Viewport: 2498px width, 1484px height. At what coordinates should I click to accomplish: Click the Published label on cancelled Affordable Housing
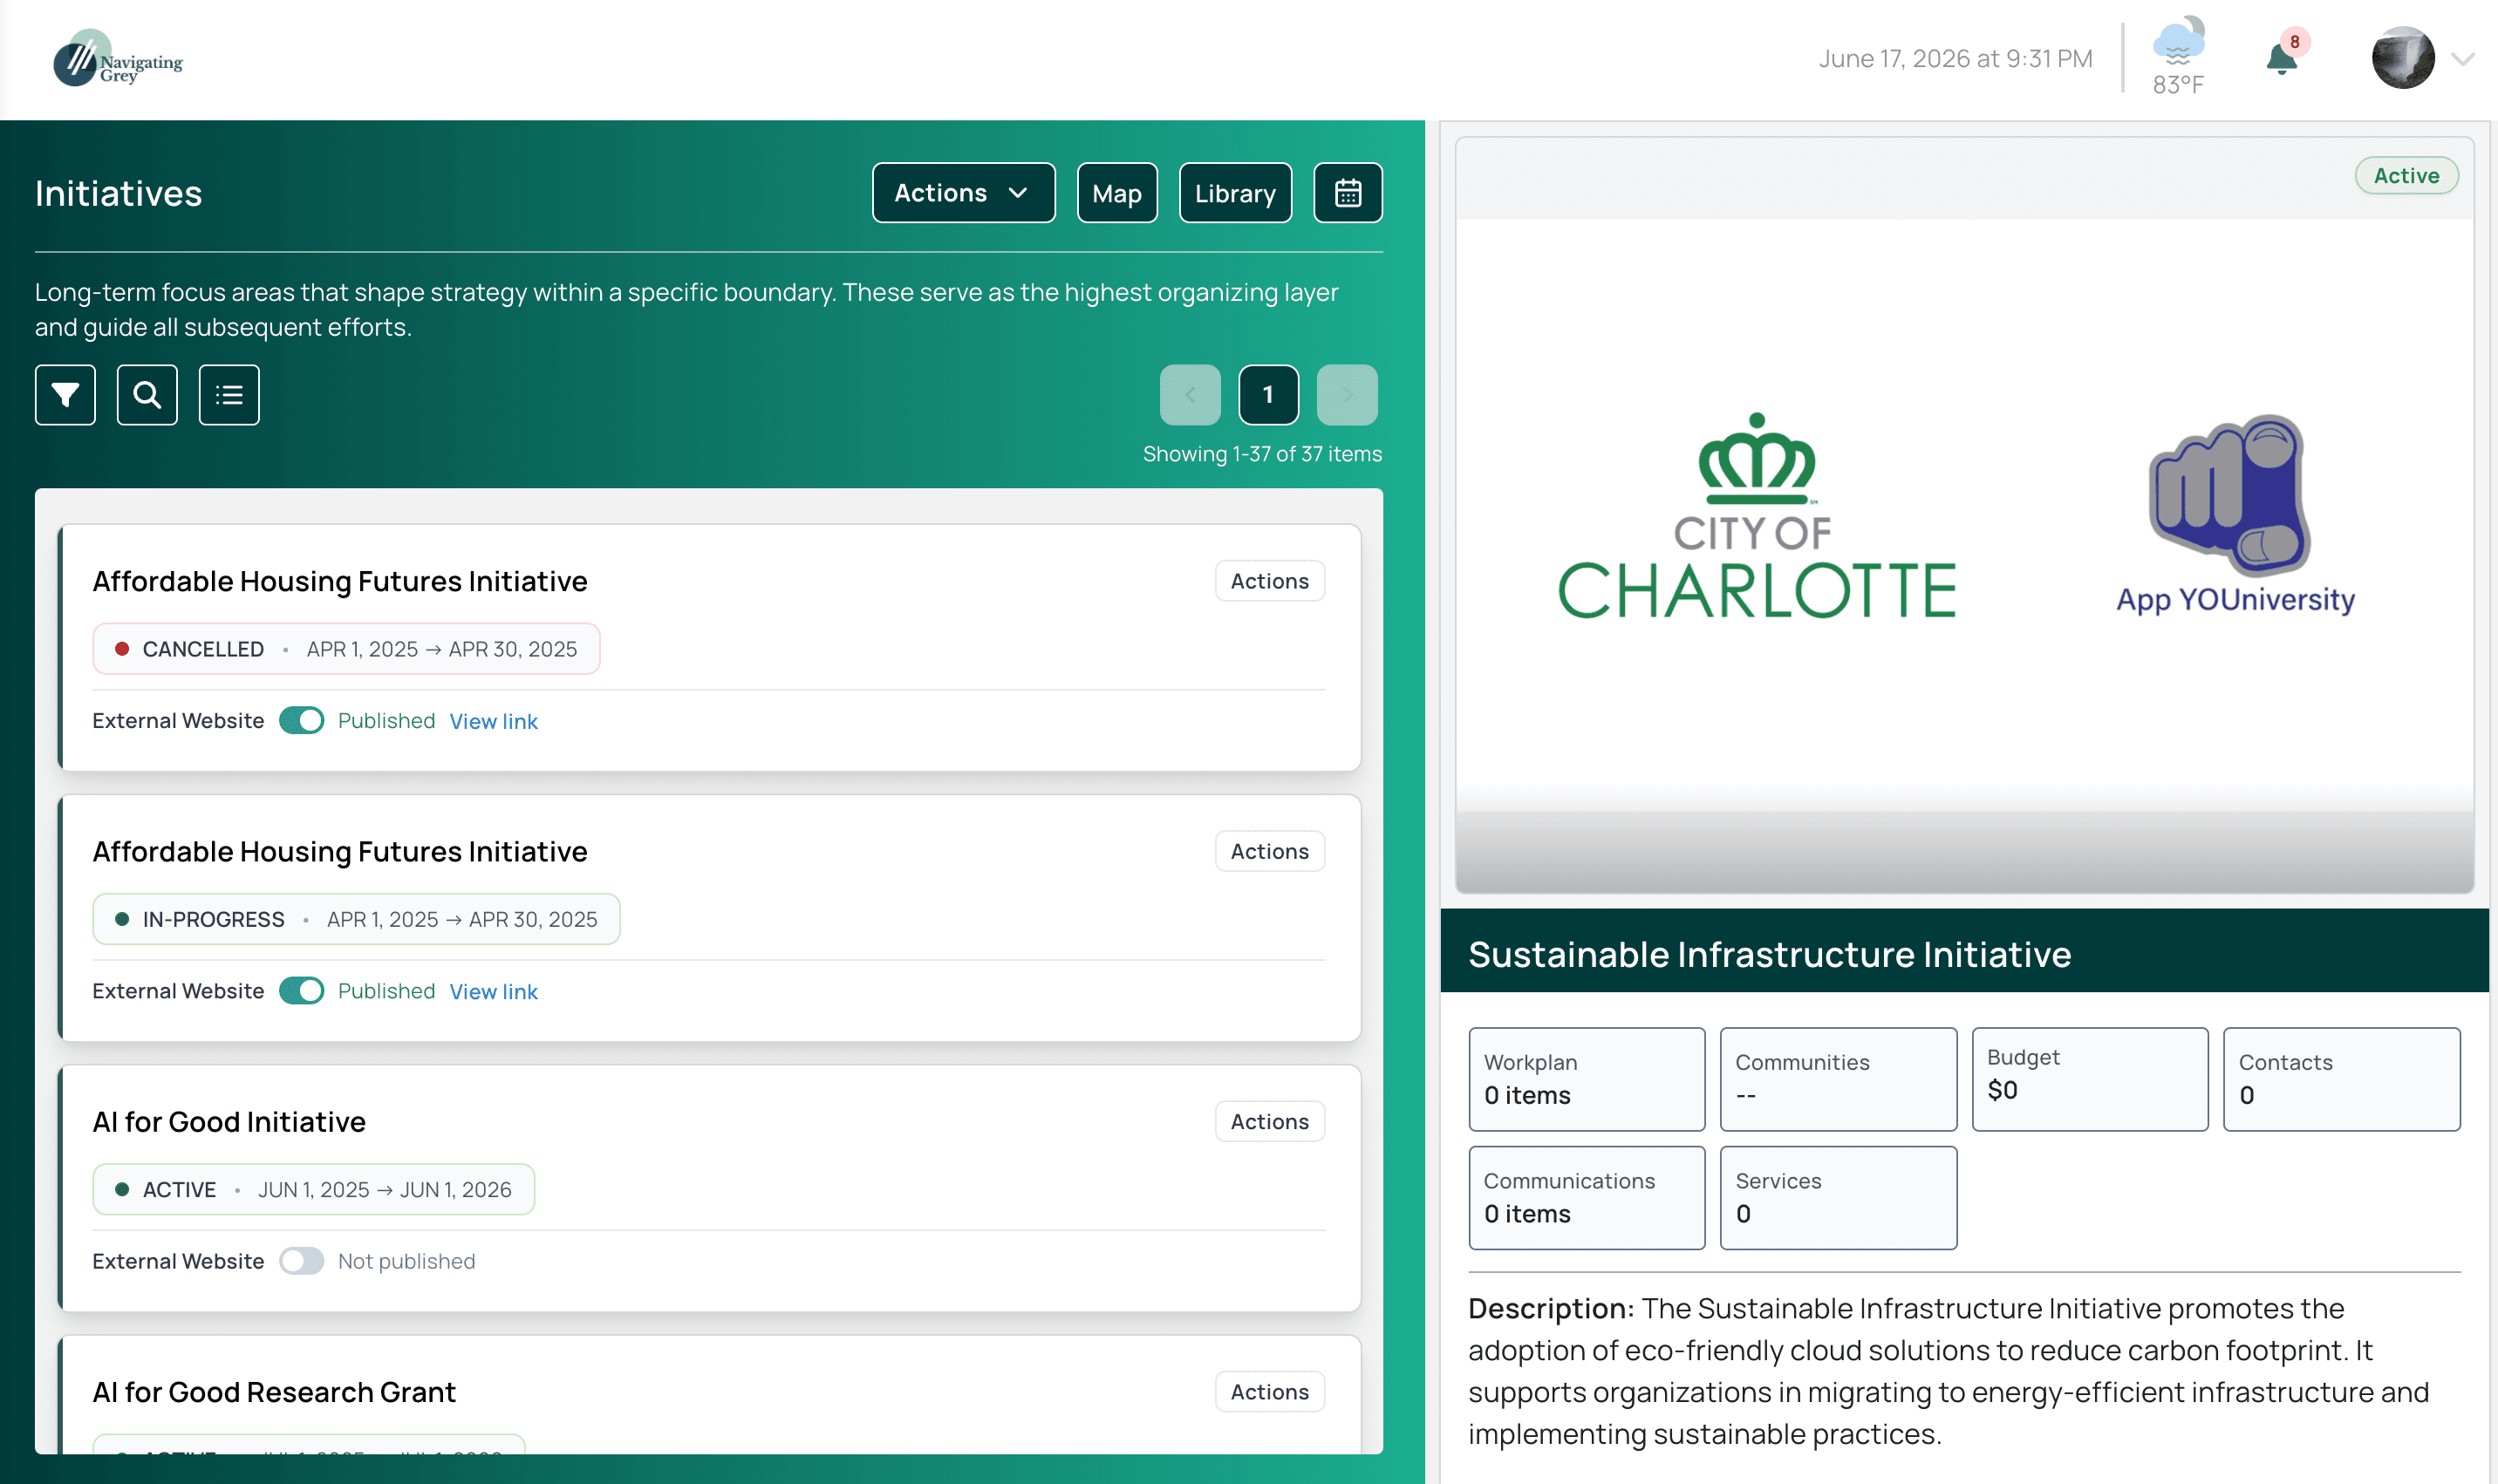click(x=386, y=721)
